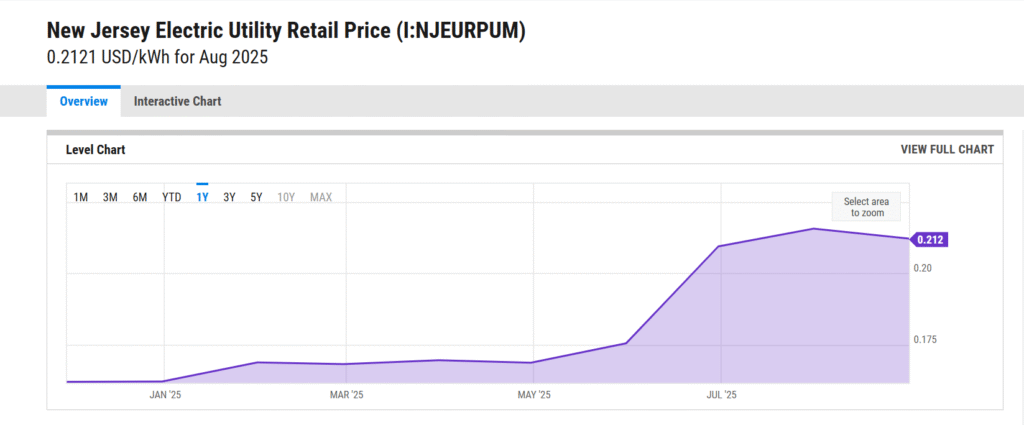Show the 3Y time range
The height and width of the screenshot is (425, 1024).
tap(229, 197)
